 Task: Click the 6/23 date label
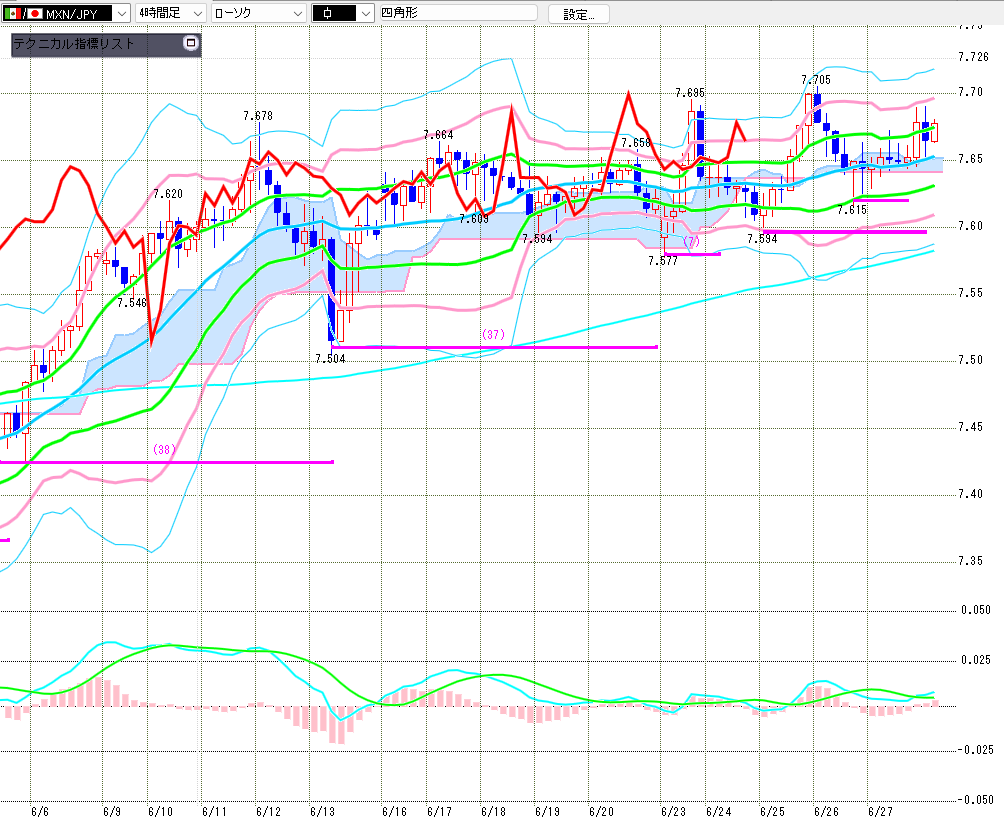pyautogui.click(x=674, y=812)
